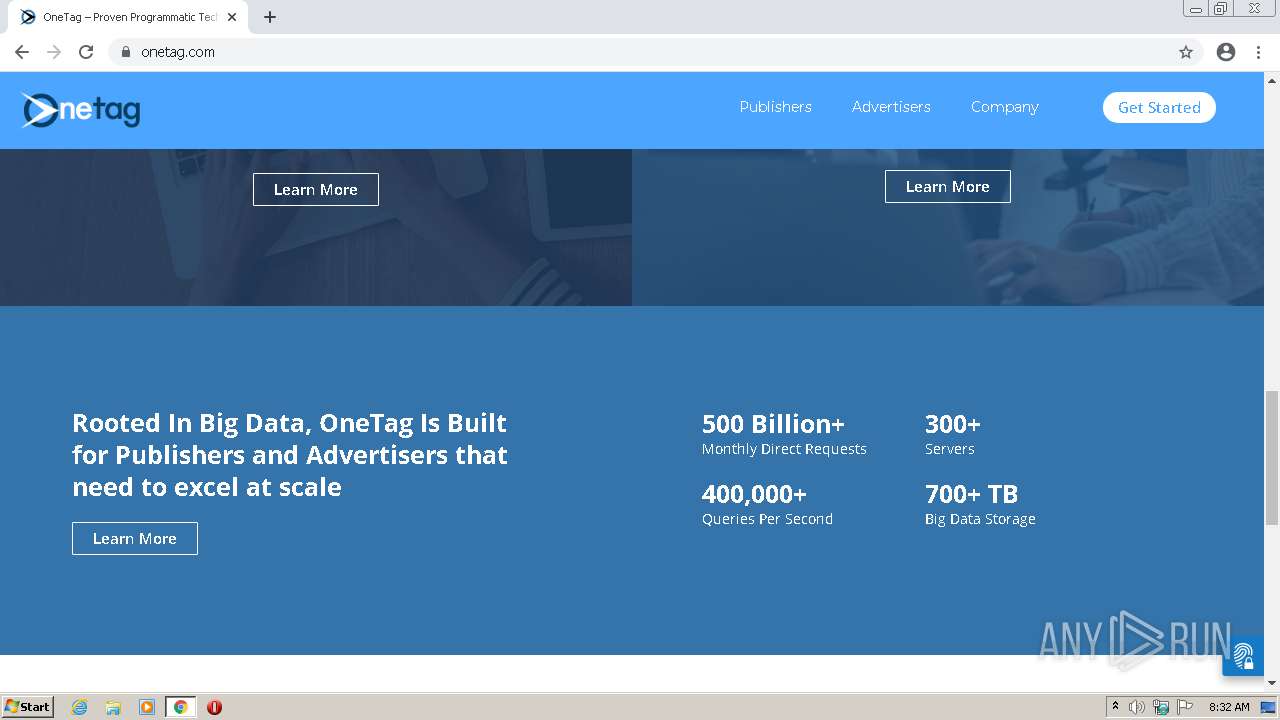Open Action Center flag icon
This screenshot has height=720, width=1280.
point(1185,707)
